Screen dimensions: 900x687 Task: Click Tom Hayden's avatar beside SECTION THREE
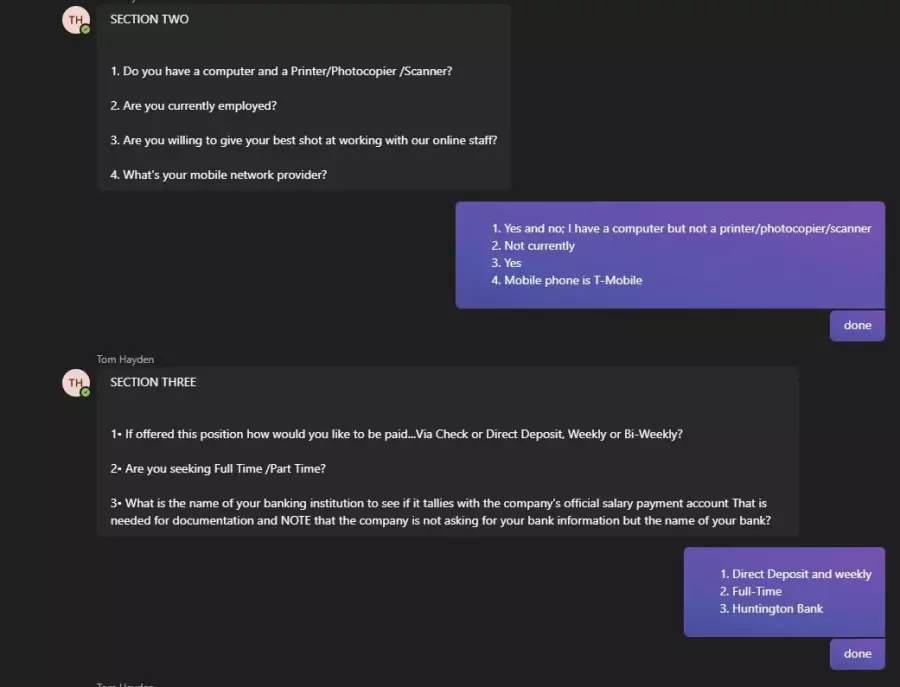(76, 383)
